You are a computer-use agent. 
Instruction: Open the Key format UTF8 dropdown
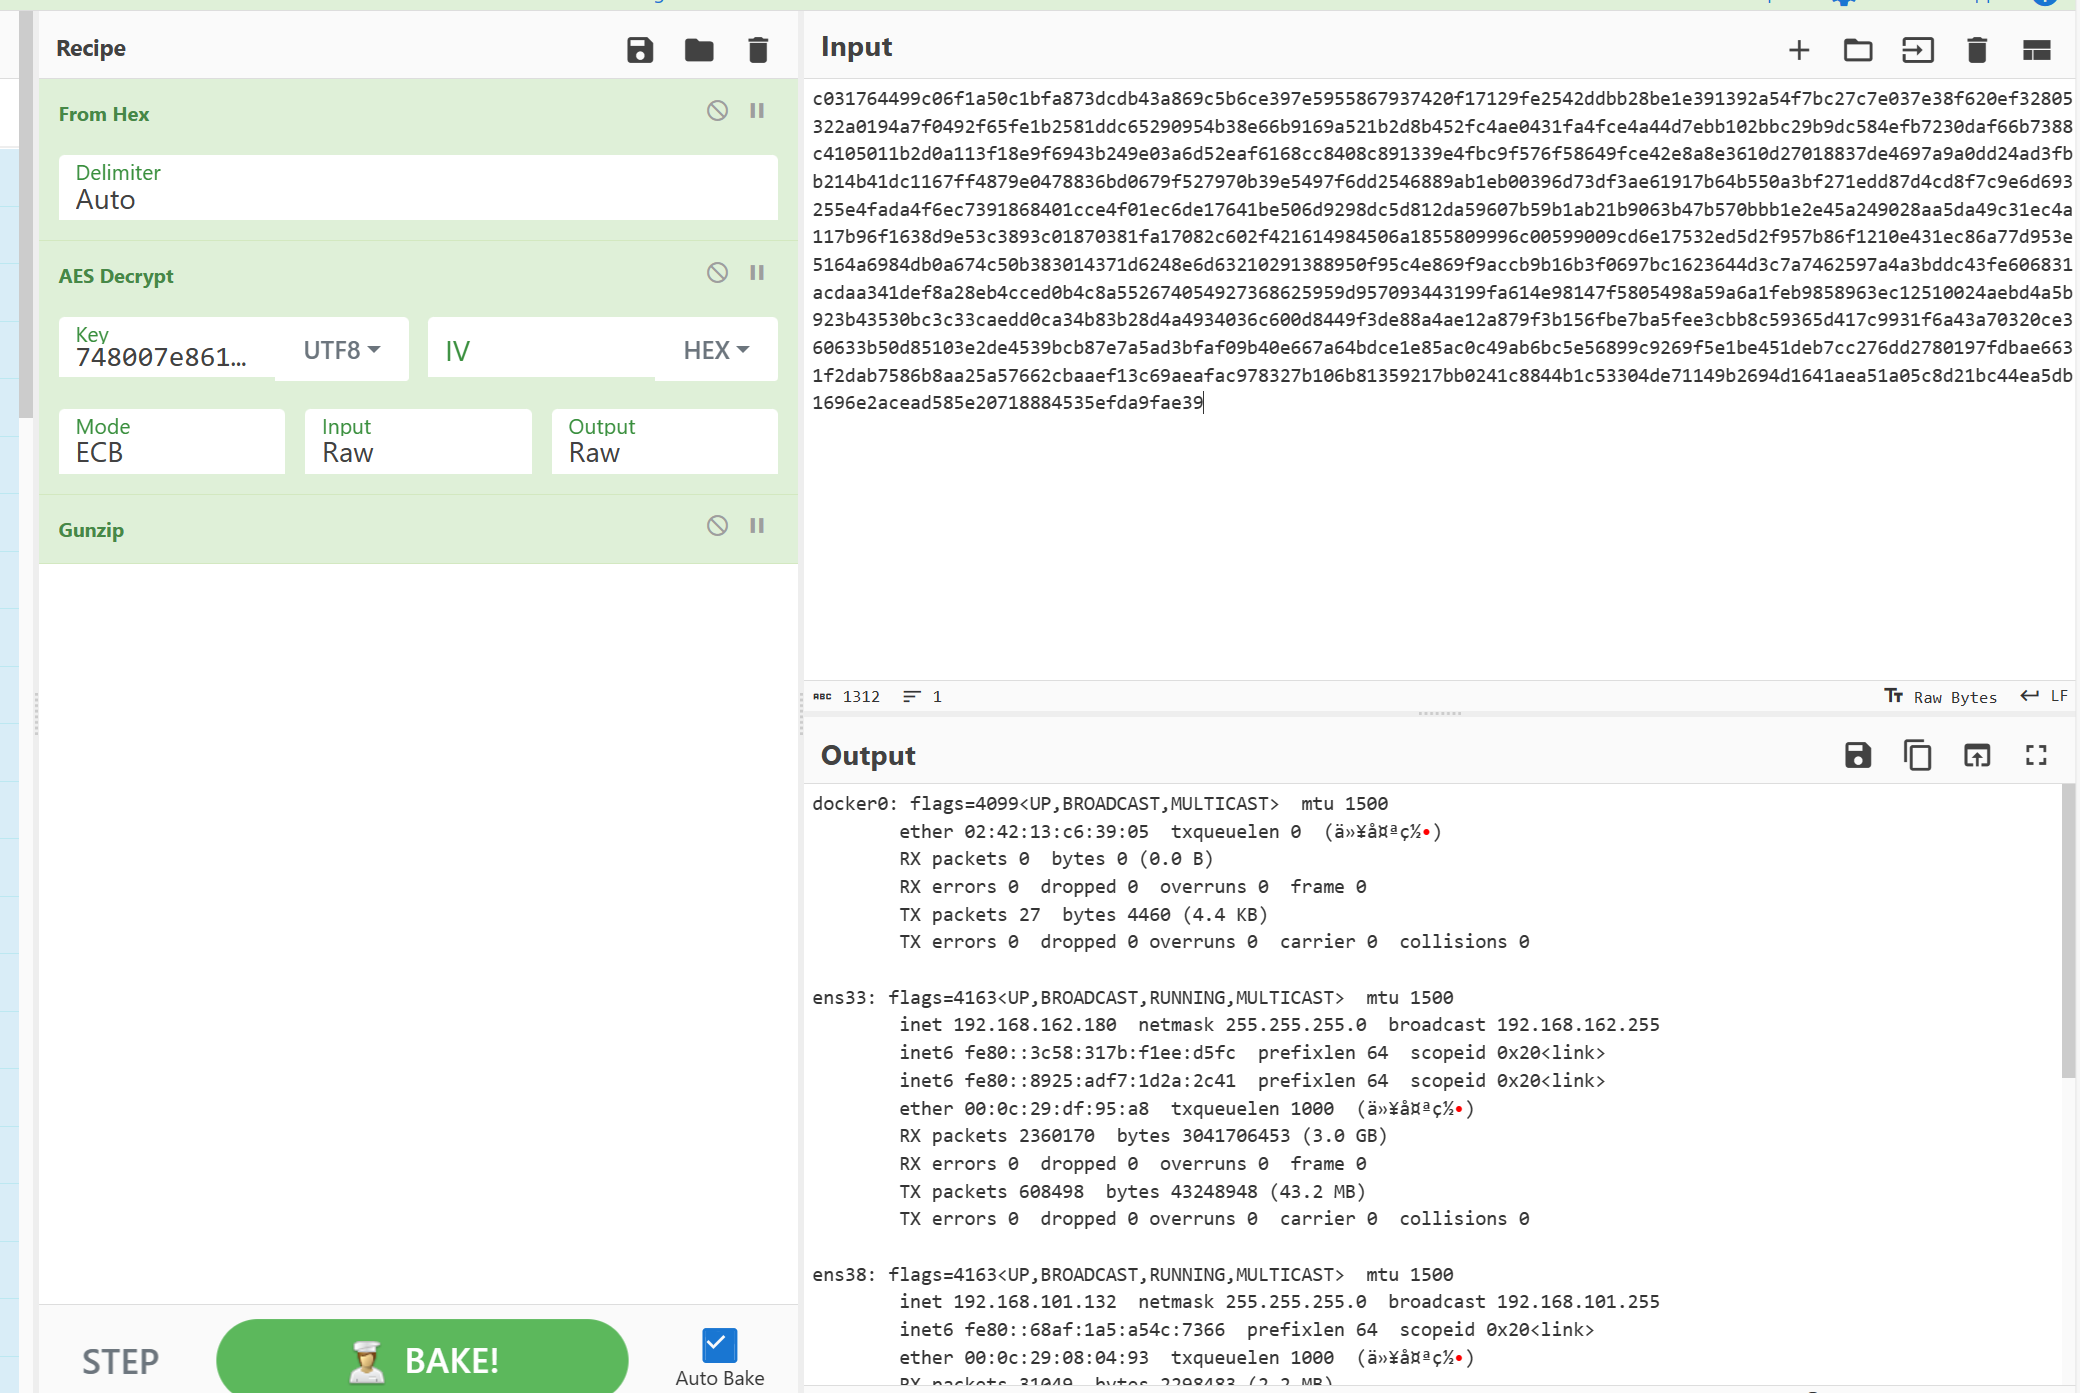(342, 350)
